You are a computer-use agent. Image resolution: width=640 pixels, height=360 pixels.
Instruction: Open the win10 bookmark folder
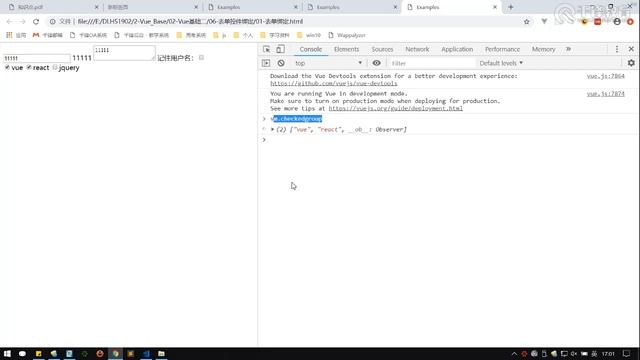(309, 35)
